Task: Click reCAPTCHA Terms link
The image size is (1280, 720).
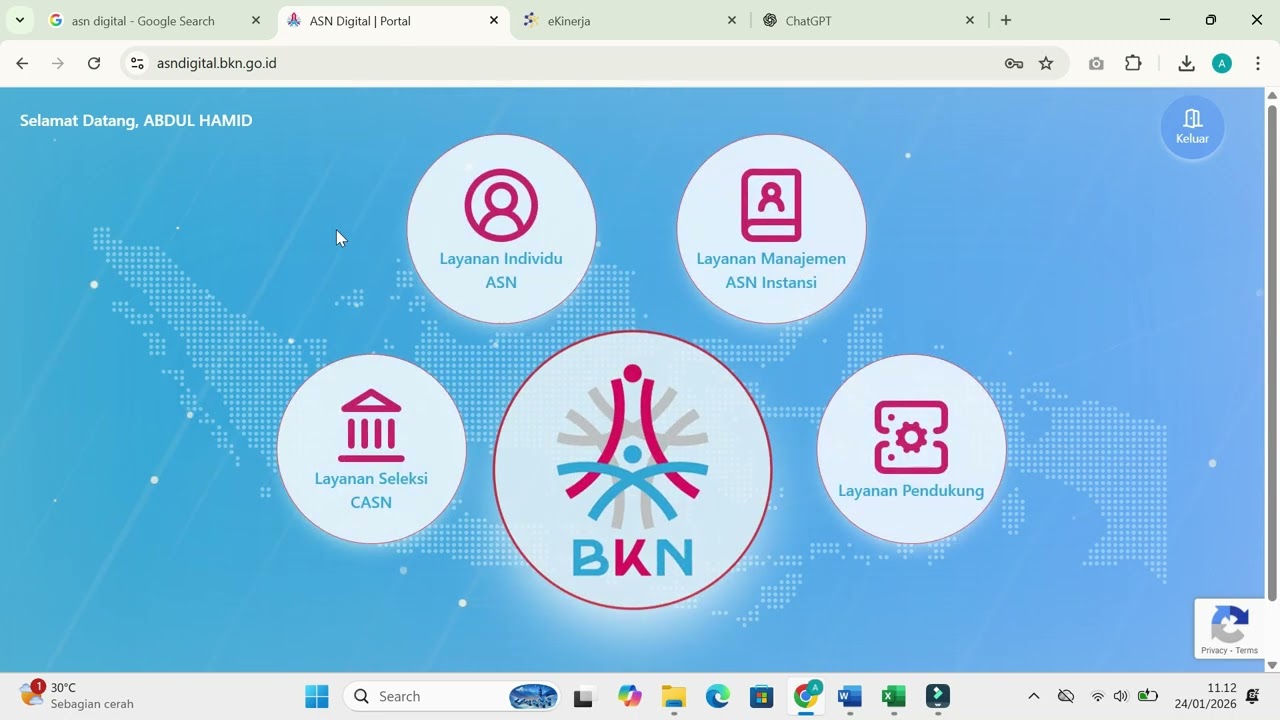Action: pyautogui.click(x=1247, y=650)
